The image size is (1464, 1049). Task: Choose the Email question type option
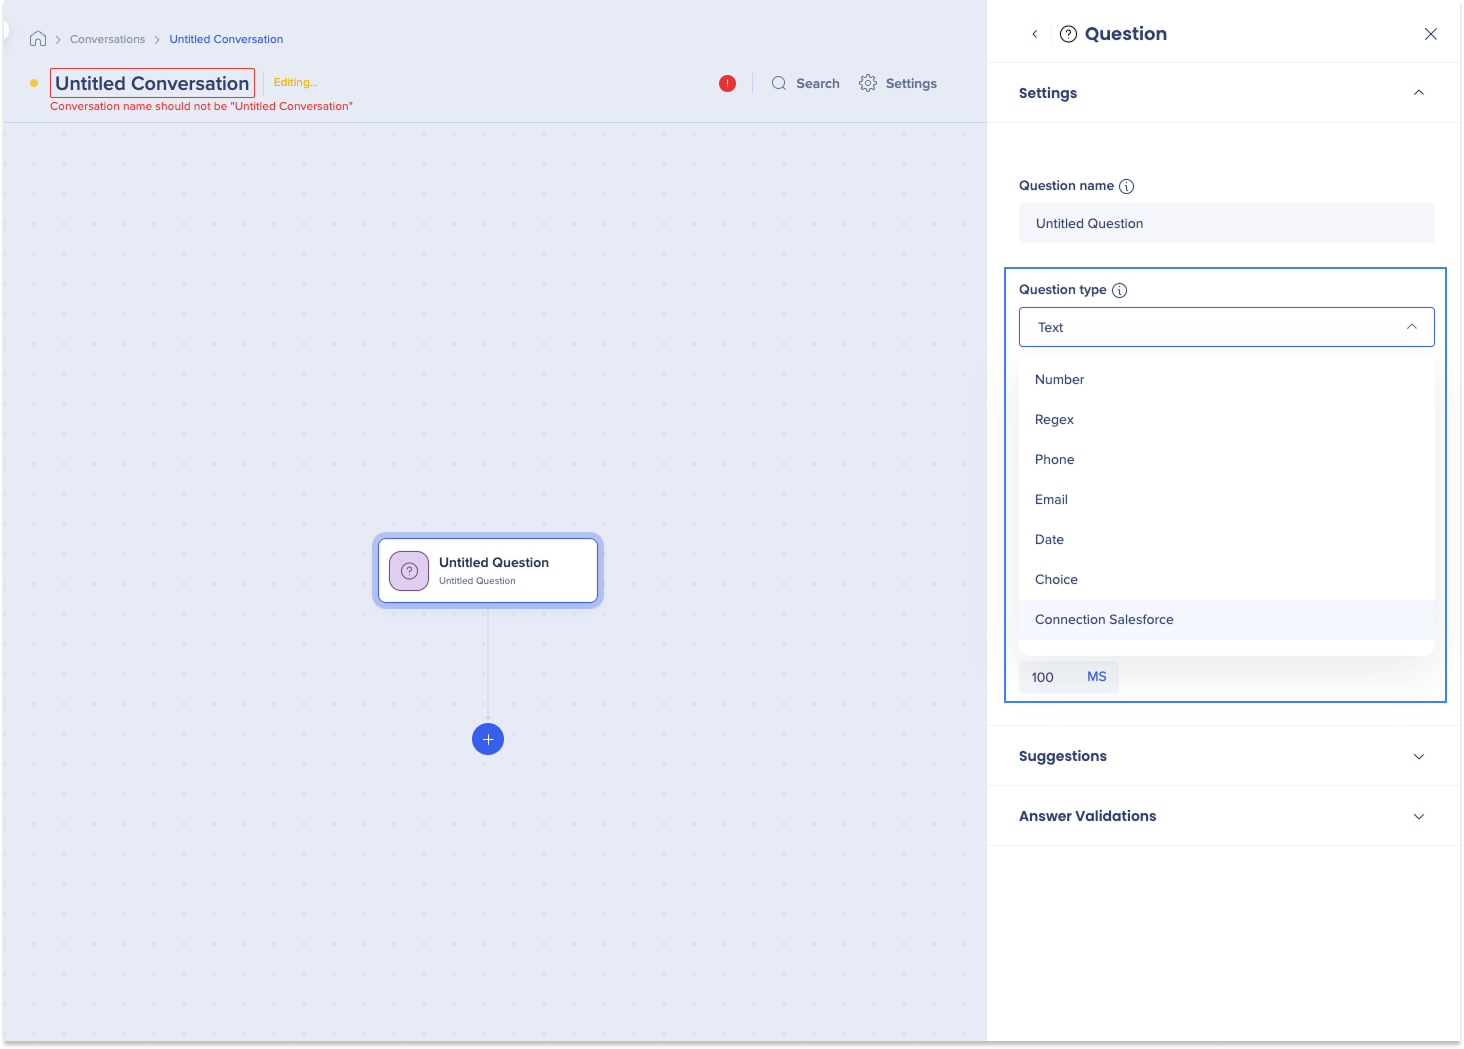[x=1051, y=500]
